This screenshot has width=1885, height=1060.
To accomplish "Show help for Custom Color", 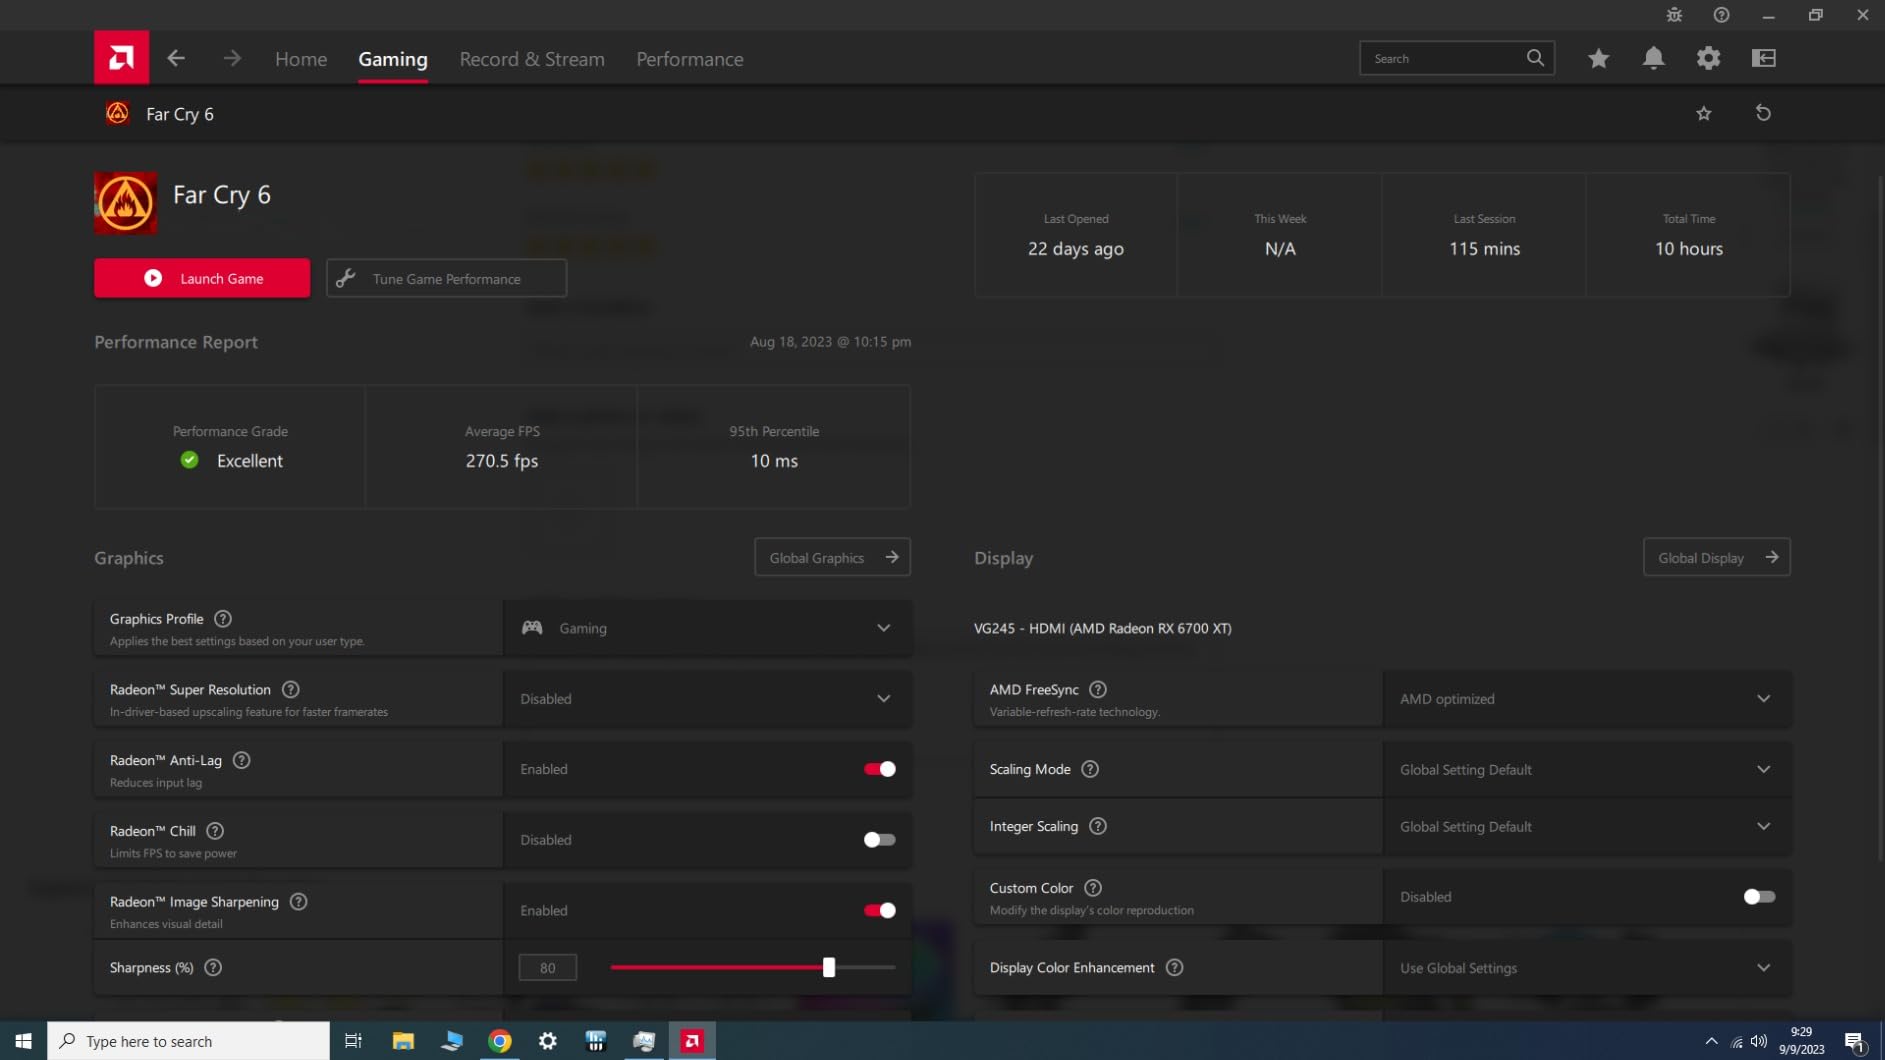I will (1093, 887).
